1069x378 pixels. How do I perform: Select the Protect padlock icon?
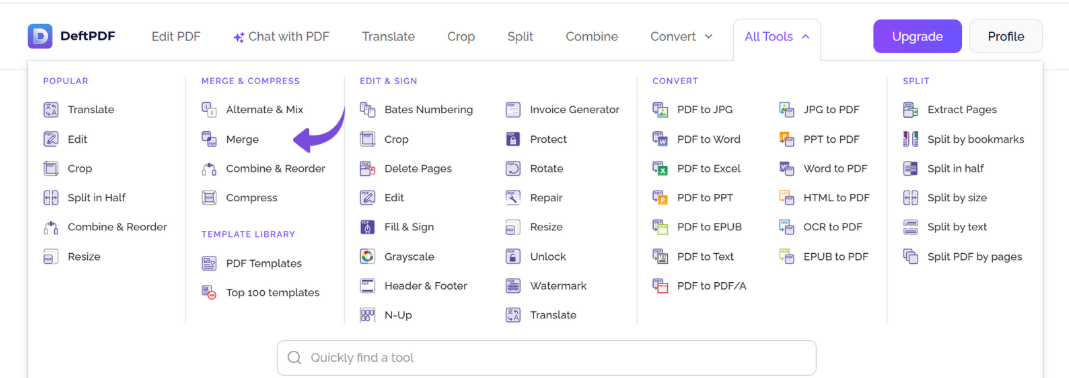point(513,139)
